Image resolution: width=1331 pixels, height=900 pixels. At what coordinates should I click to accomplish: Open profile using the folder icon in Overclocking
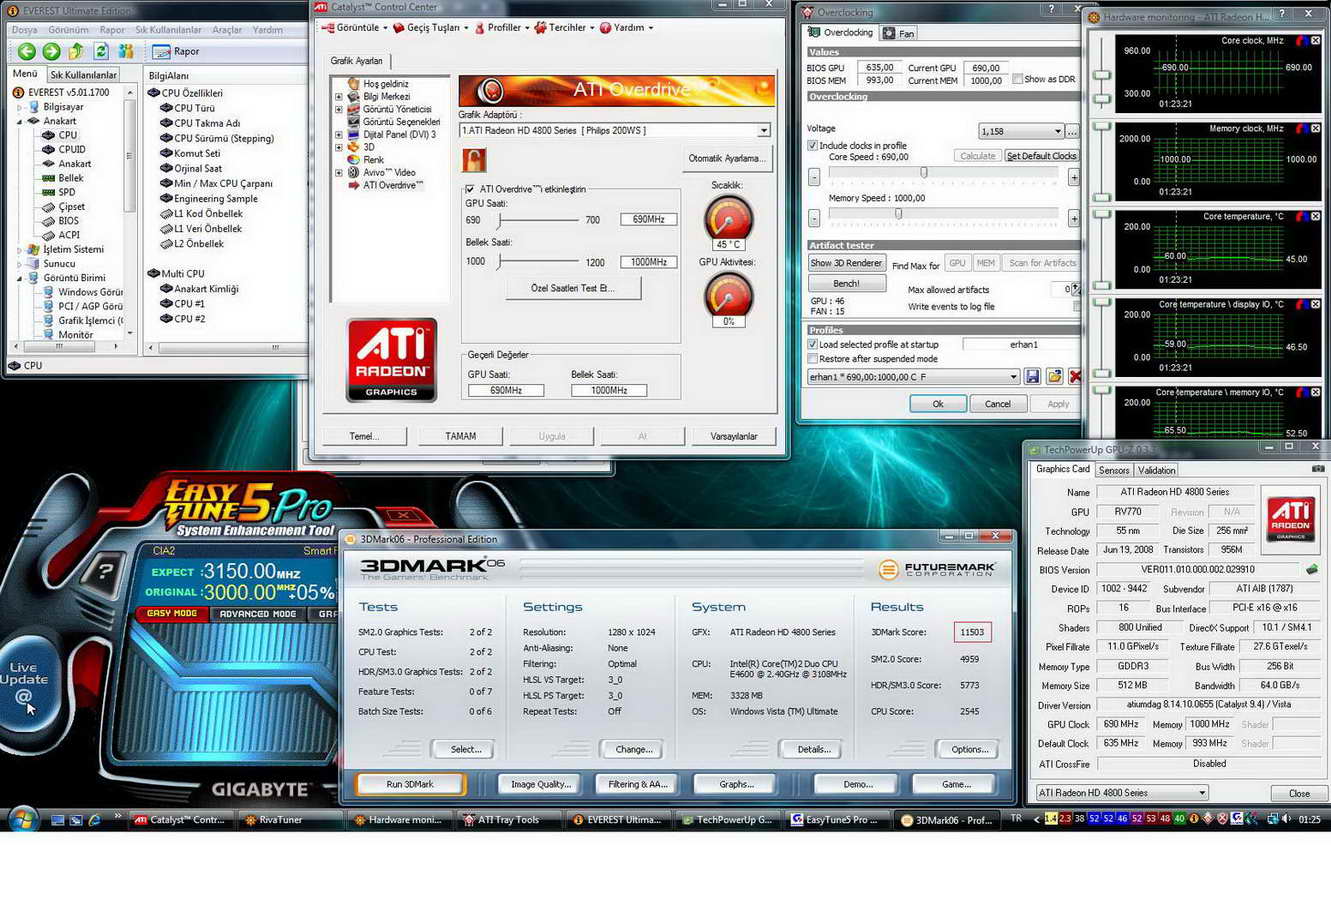tap(1054, 376)
